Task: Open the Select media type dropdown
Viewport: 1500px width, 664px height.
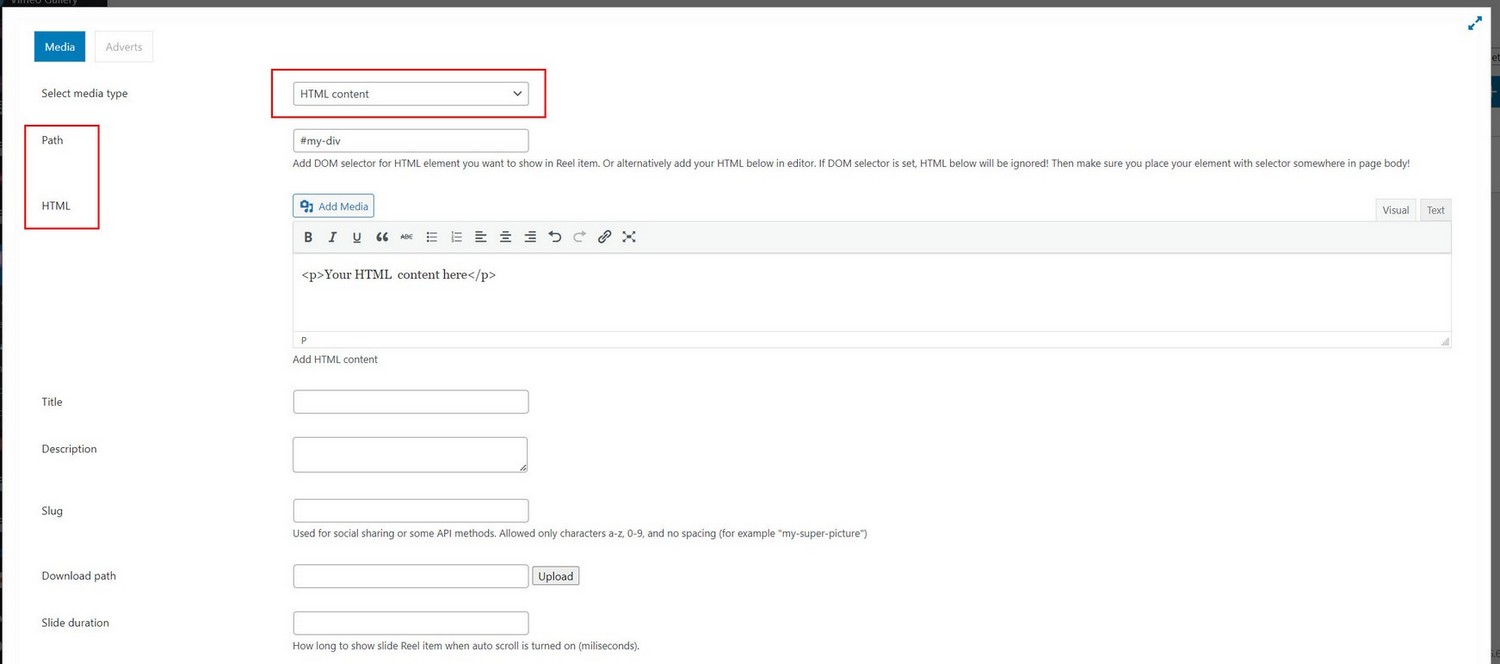Action: pos(410,94)
